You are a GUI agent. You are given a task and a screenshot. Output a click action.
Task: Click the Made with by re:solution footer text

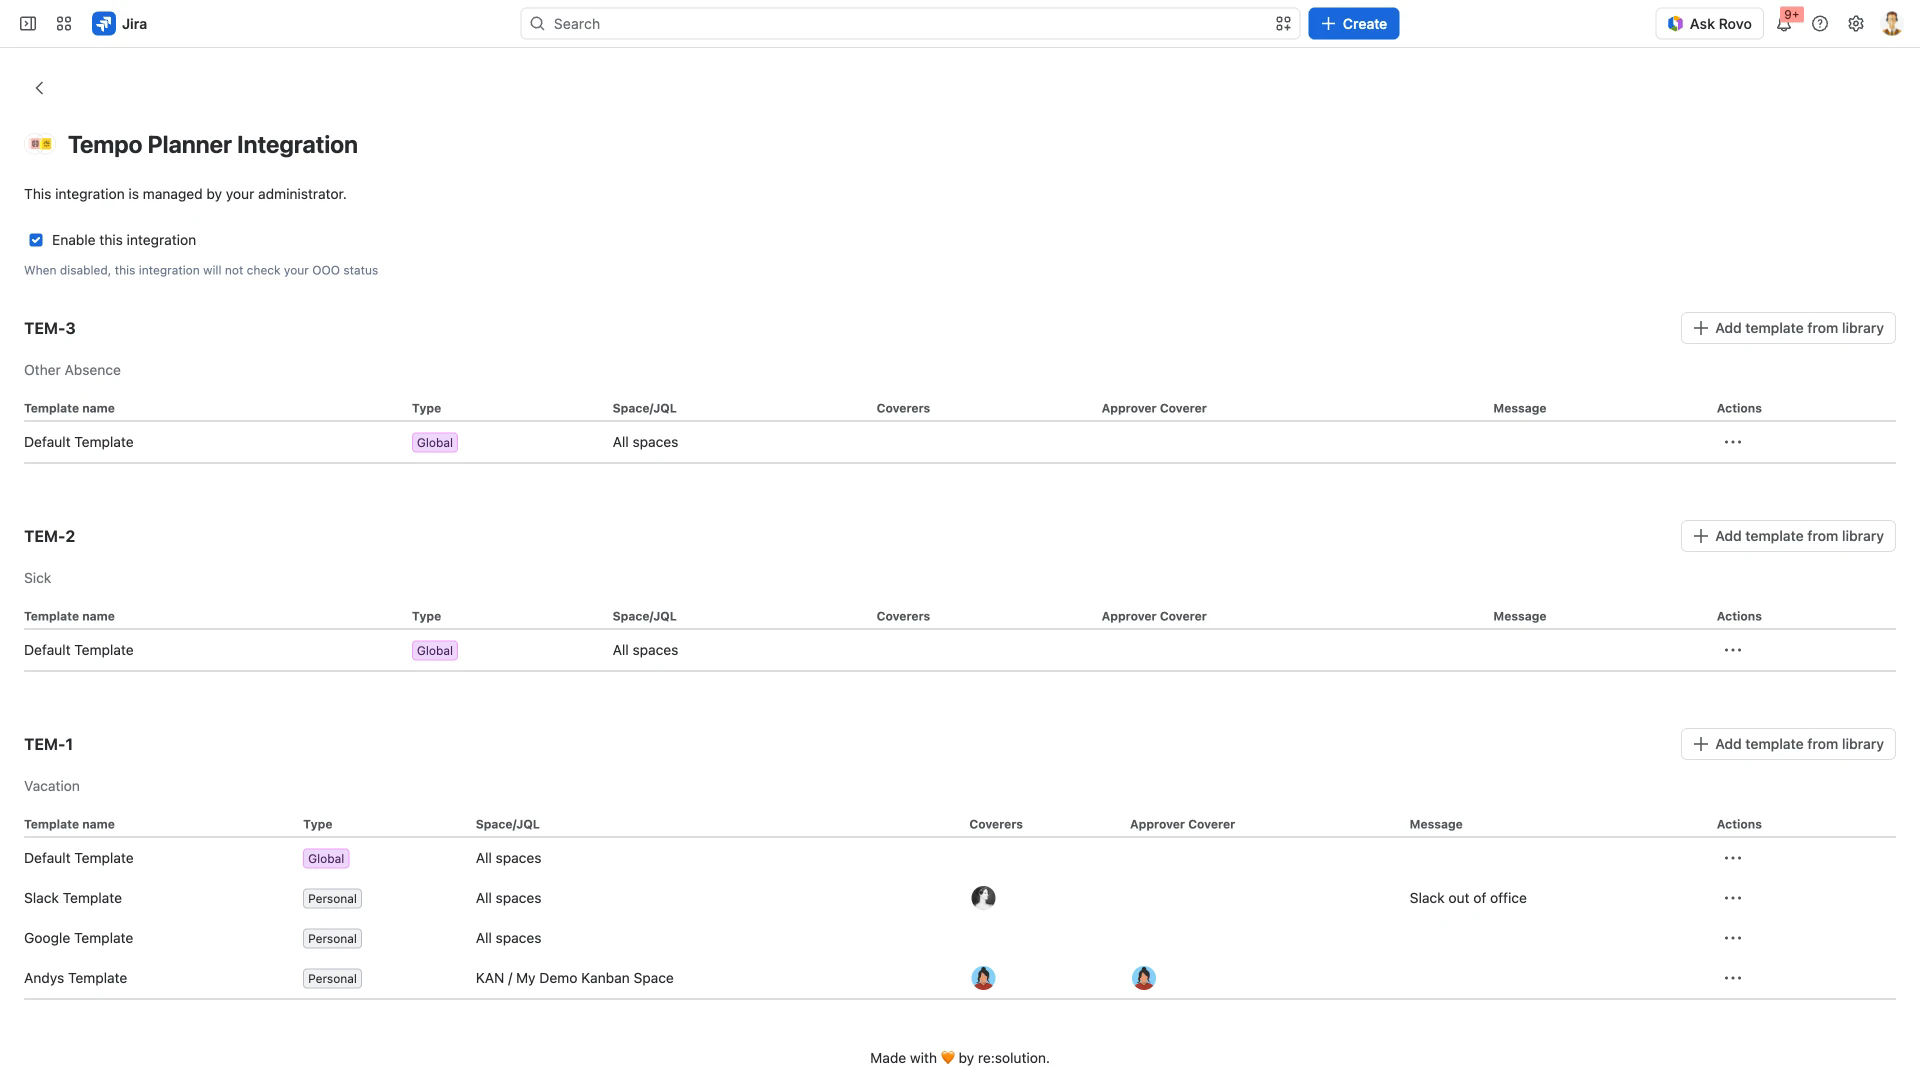tap(960, 1058)
